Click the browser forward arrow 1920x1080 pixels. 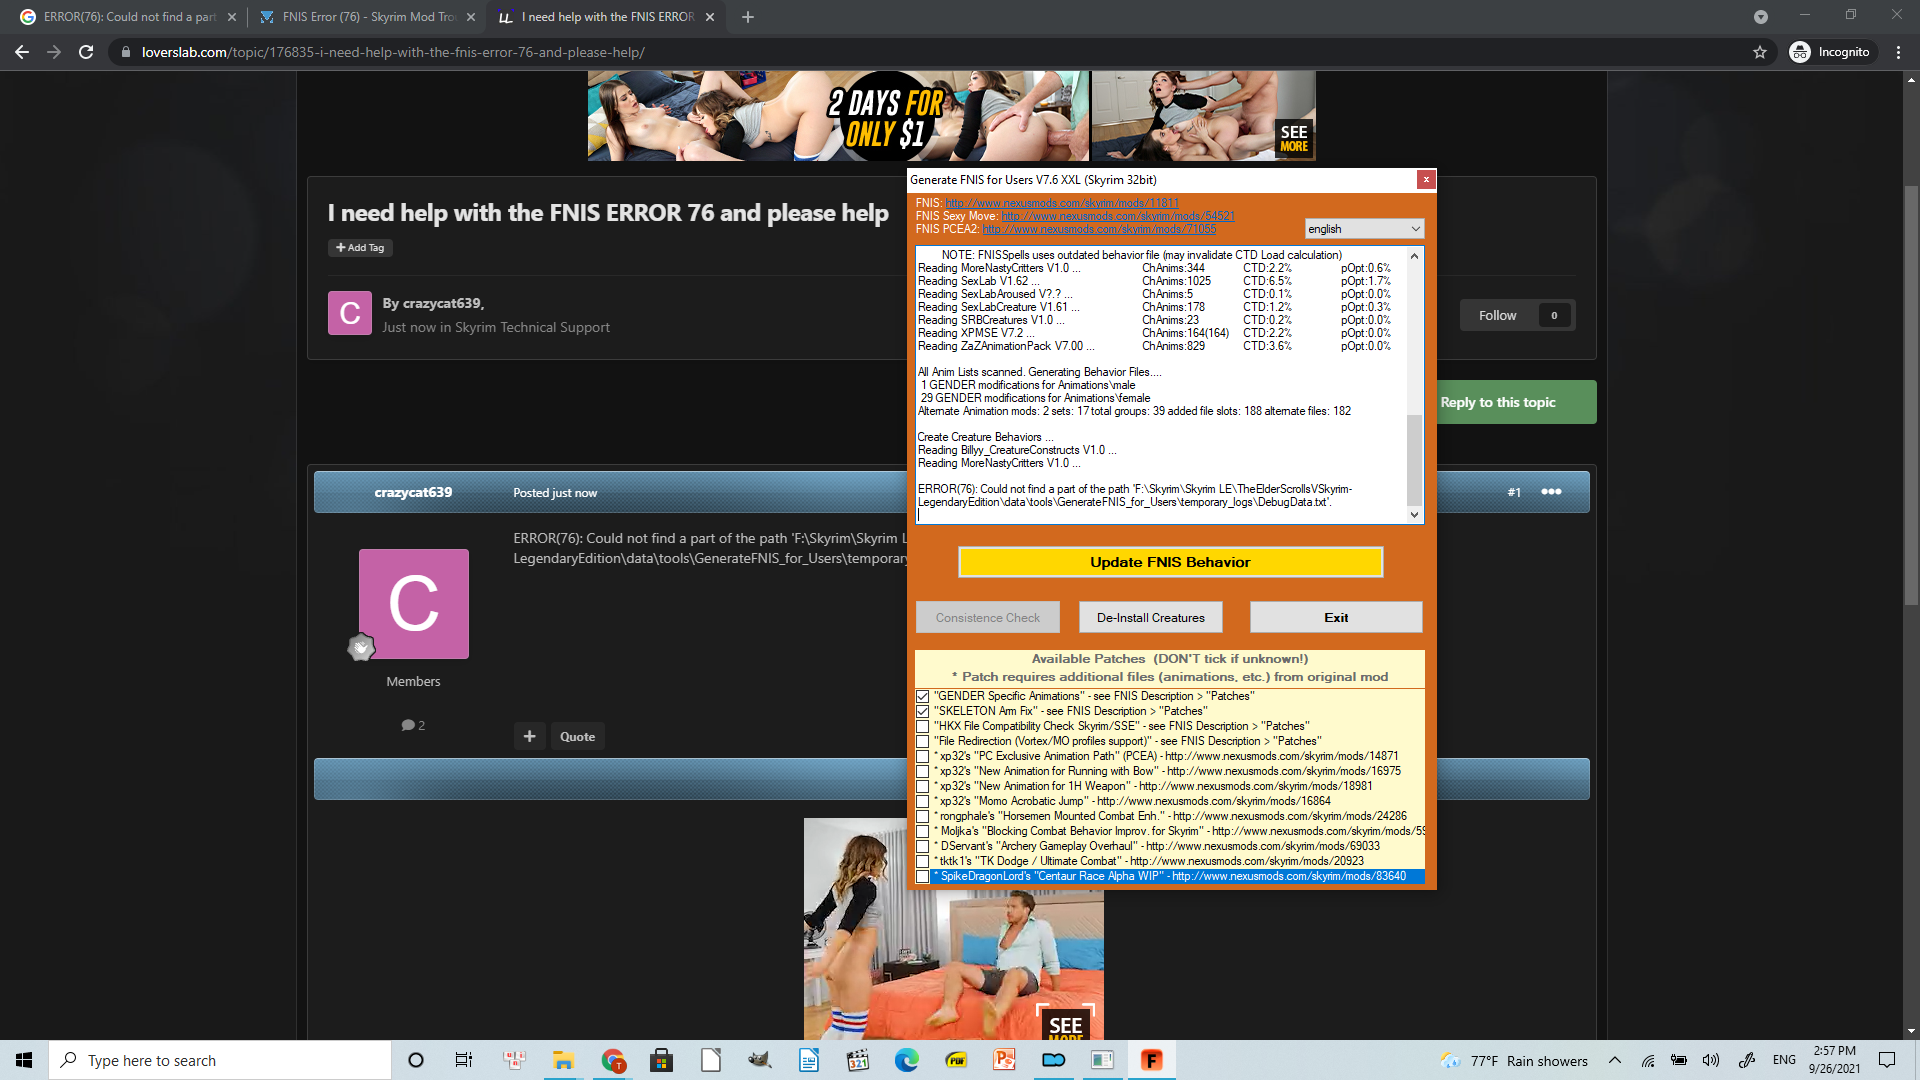click(54, 52)
